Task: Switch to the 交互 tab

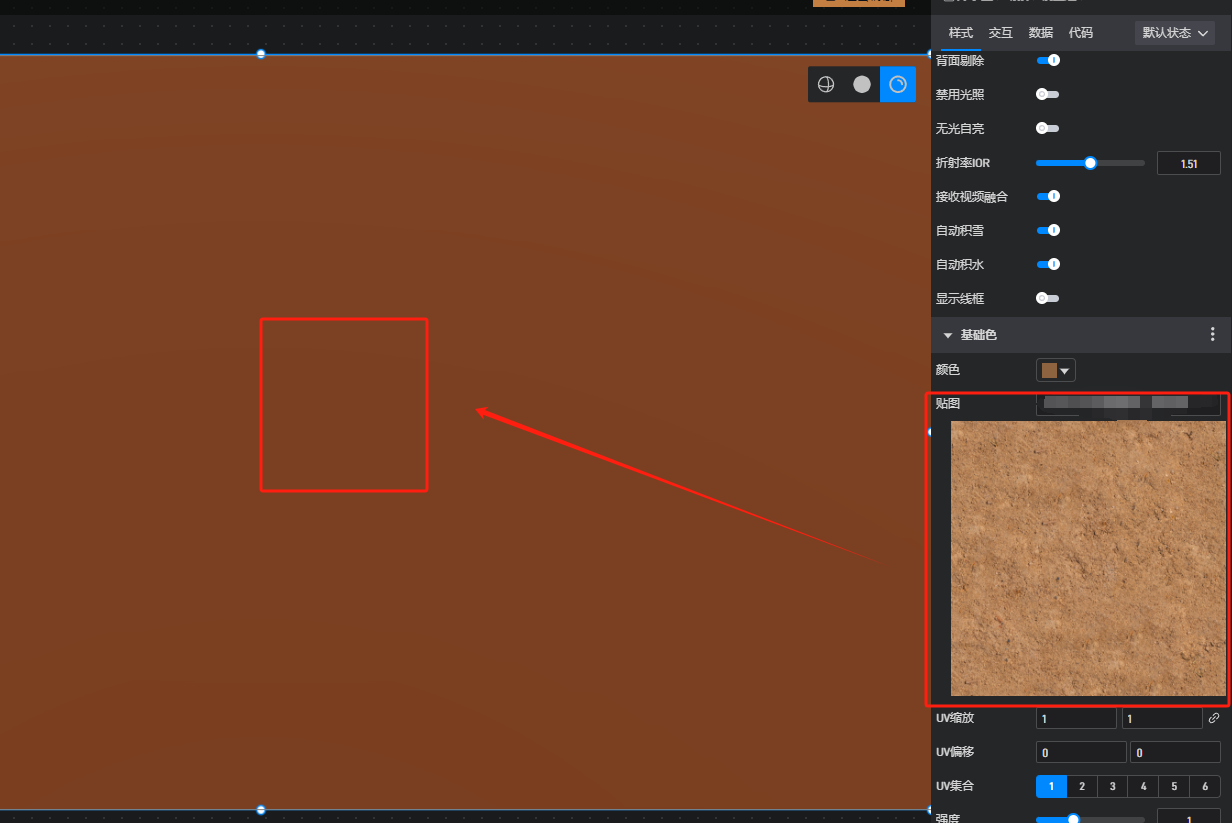Action: click(1000, 33)
